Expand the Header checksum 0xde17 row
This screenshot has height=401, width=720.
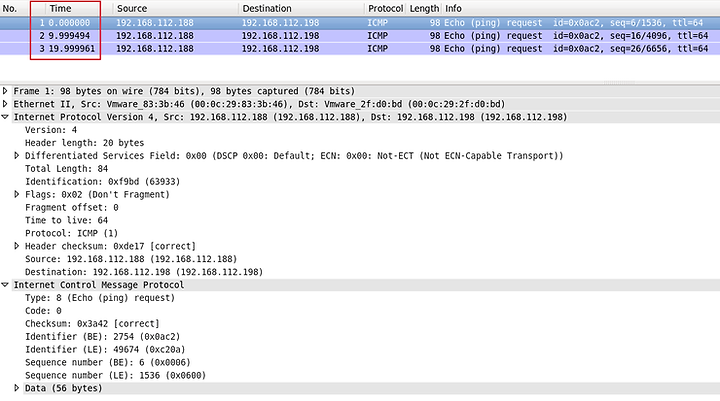click(x=17, y=246)
